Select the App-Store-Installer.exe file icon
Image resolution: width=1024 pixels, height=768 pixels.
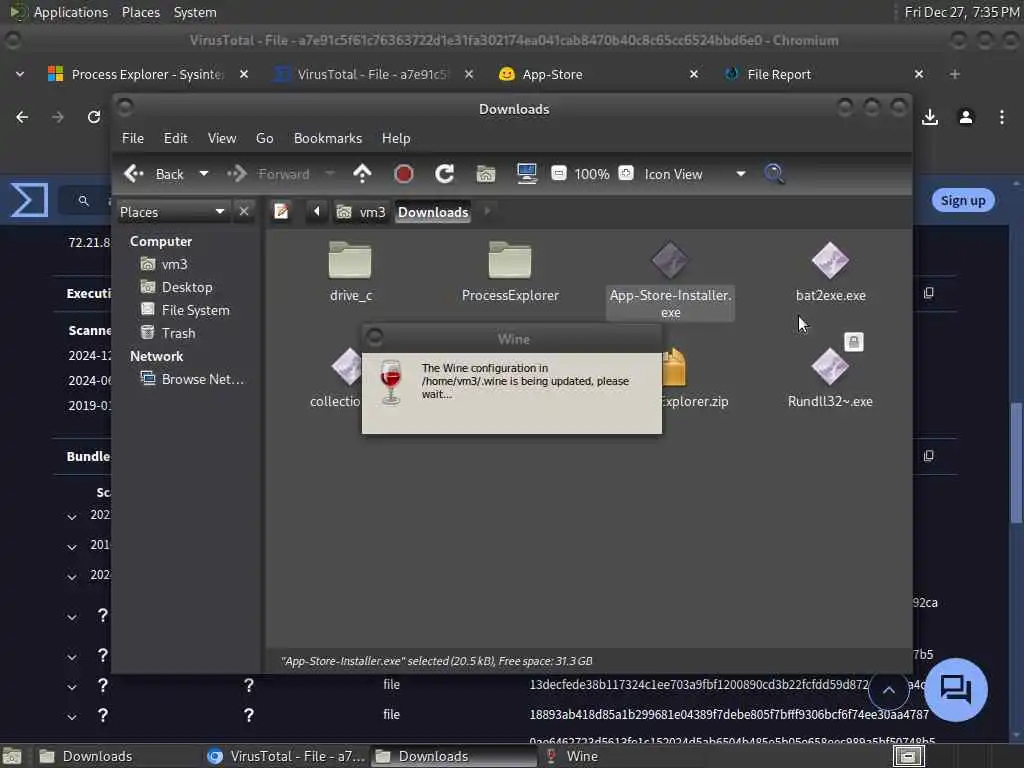pos(670,260)
